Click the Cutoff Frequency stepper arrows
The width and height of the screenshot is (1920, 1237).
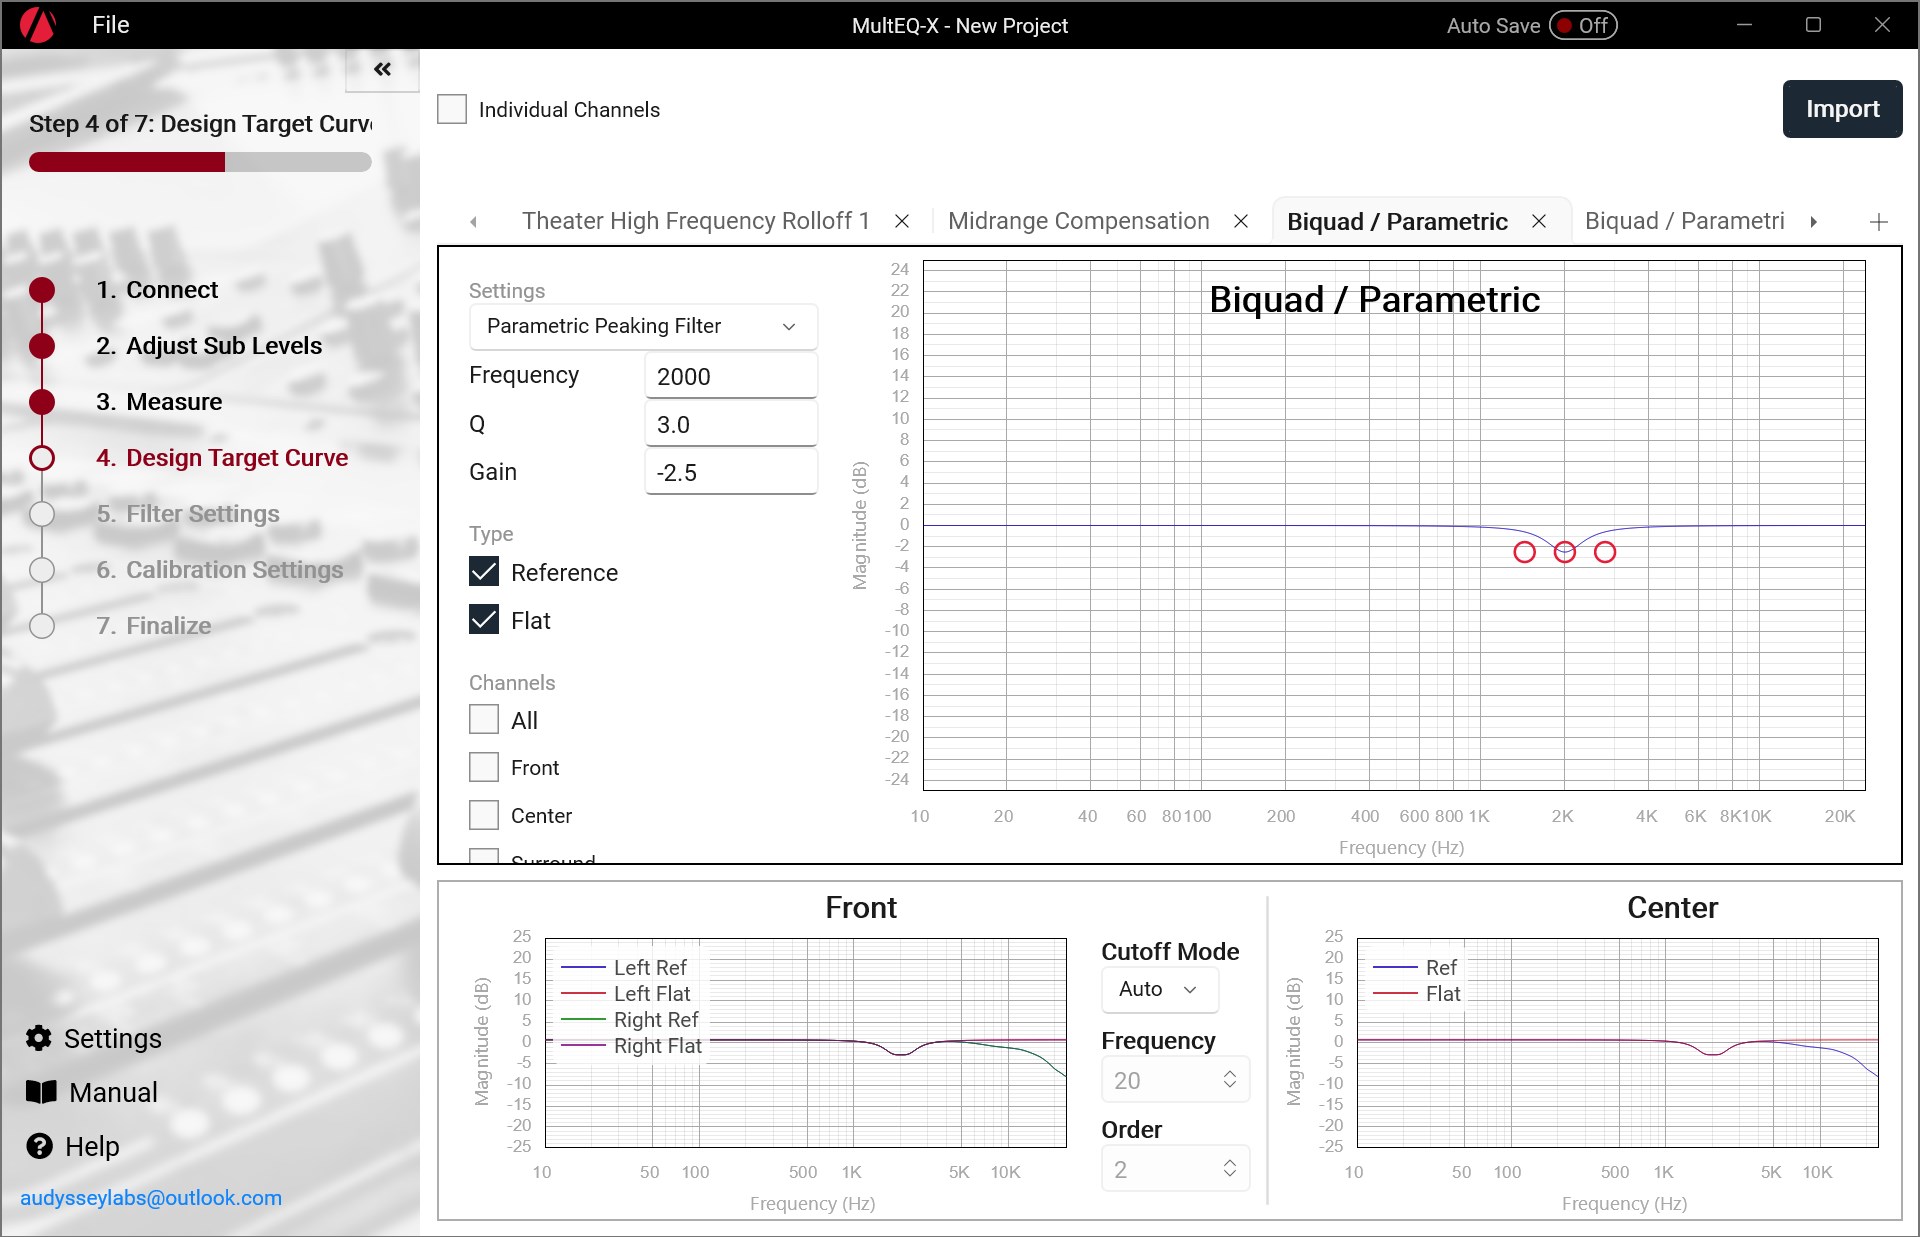1230,1080
